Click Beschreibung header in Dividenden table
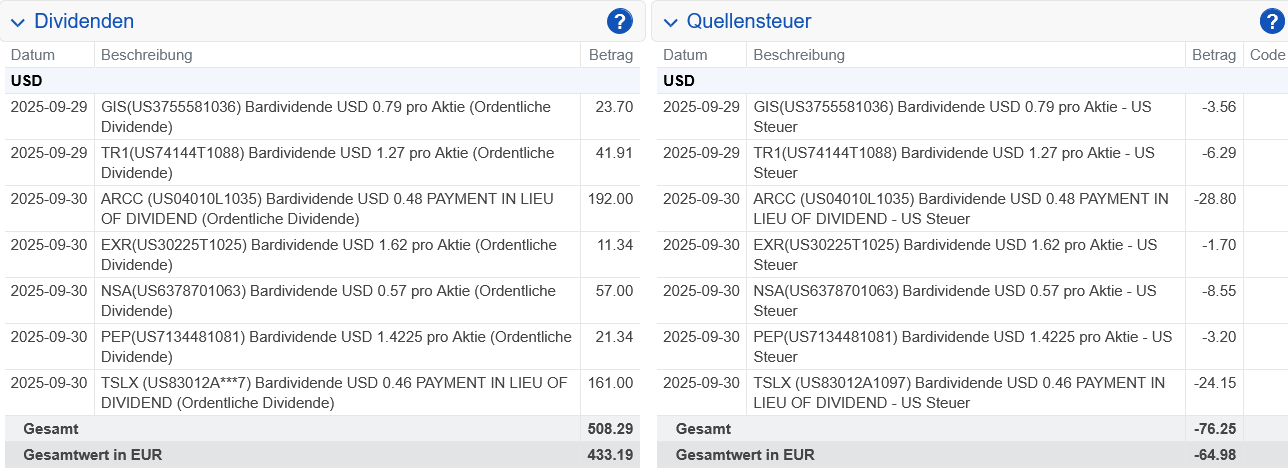Viewport: 1288px width, 468px height. coord(146,55)
